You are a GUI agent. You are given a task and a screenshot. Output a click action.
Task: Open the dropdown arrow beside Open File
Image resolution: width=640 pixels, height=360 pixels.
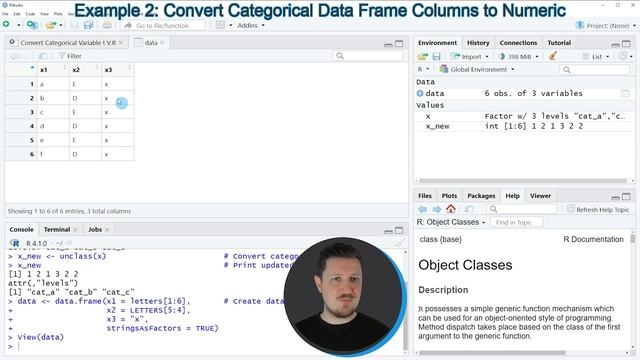(x=61, y=25)
